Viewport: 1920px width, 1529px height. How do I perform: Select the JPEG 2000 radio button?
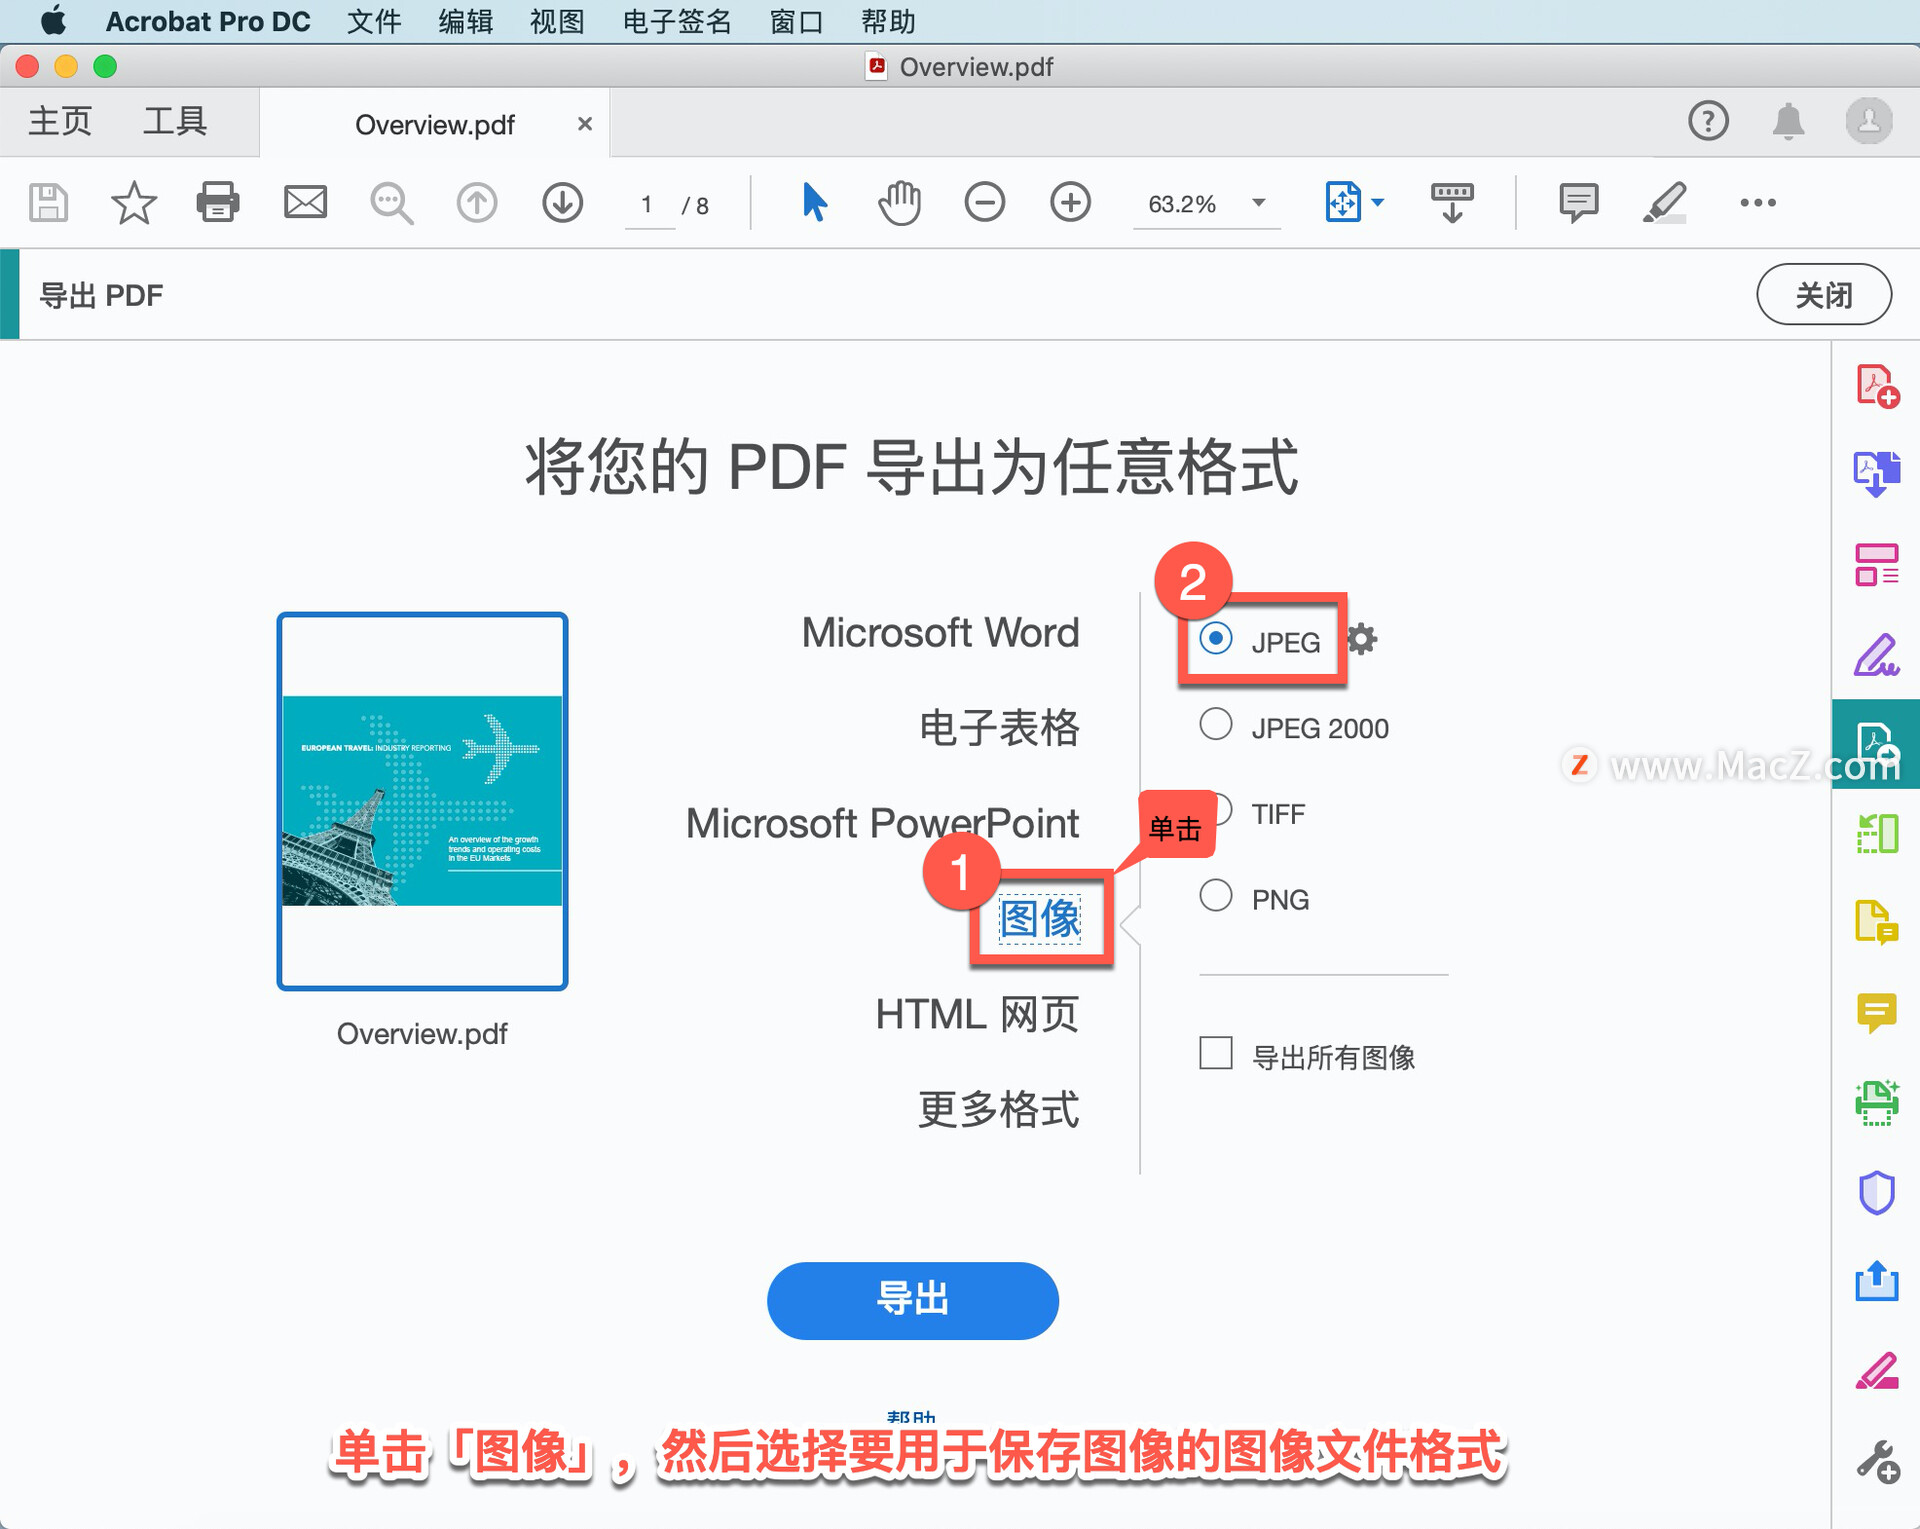click(x=1216, y=725)
